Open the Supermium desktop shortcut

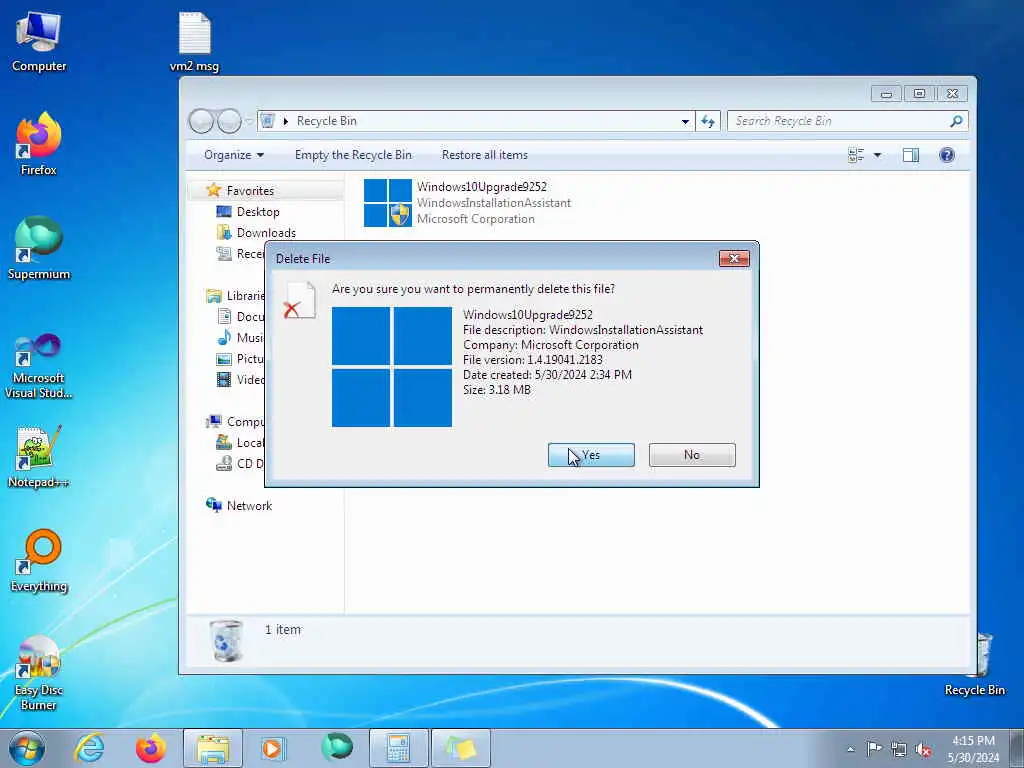(x=39, y=248)
